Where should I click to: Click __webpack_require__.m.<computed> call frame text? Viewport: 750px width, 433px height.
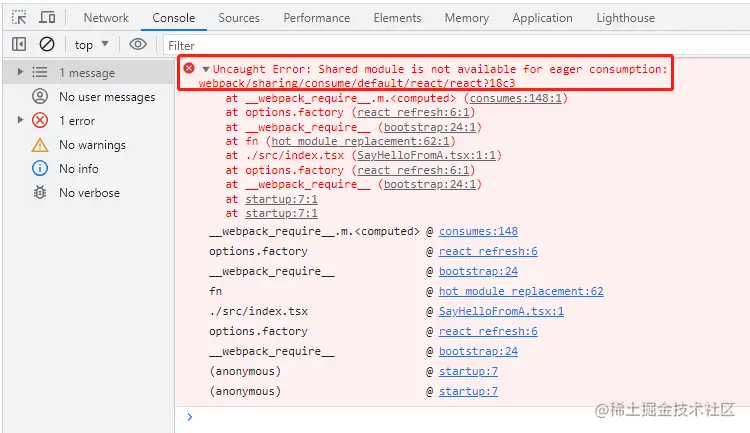tap(314, 231)
